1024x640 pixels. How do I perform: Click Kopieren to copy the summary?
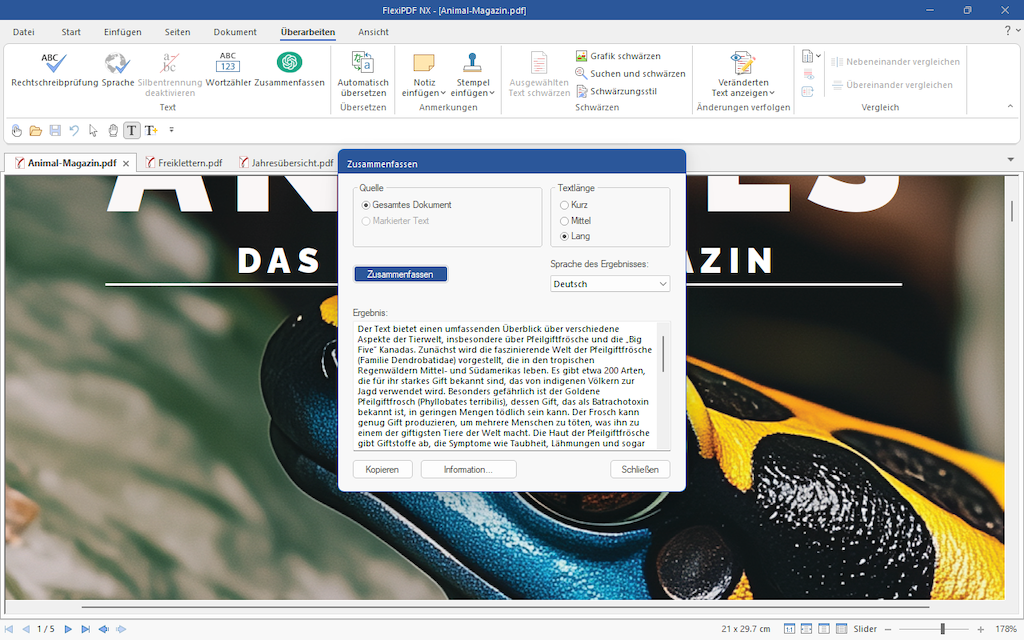pyautogui.click(x=382, y=468)
